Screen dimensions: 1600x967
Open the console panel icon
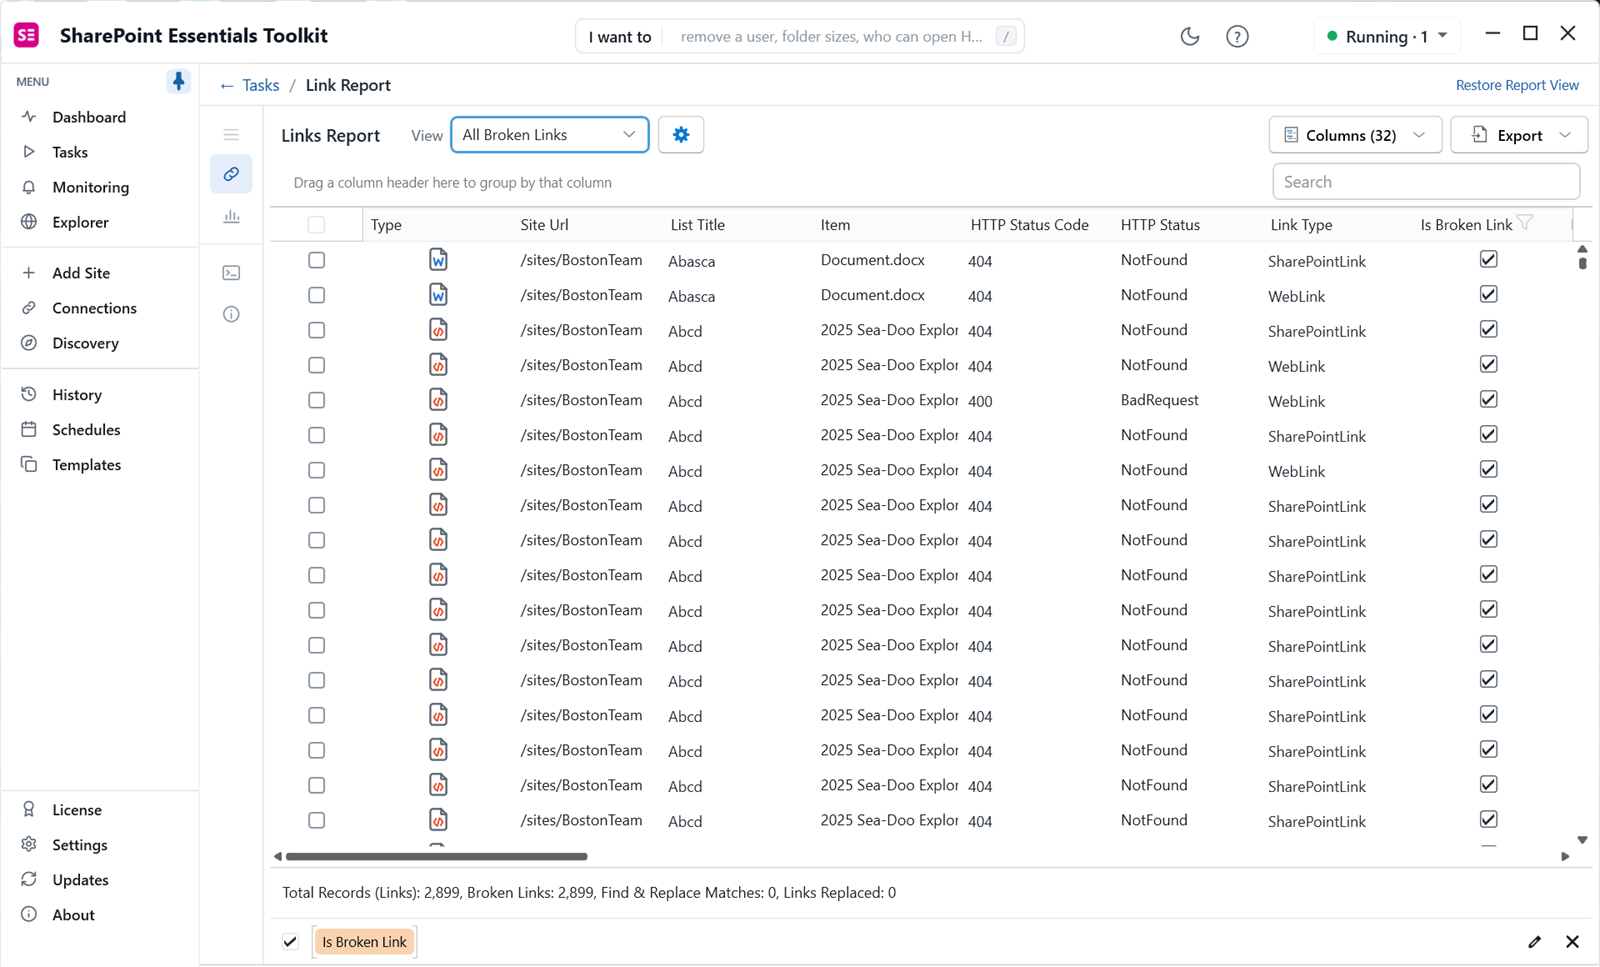click(x=231, y=273)
